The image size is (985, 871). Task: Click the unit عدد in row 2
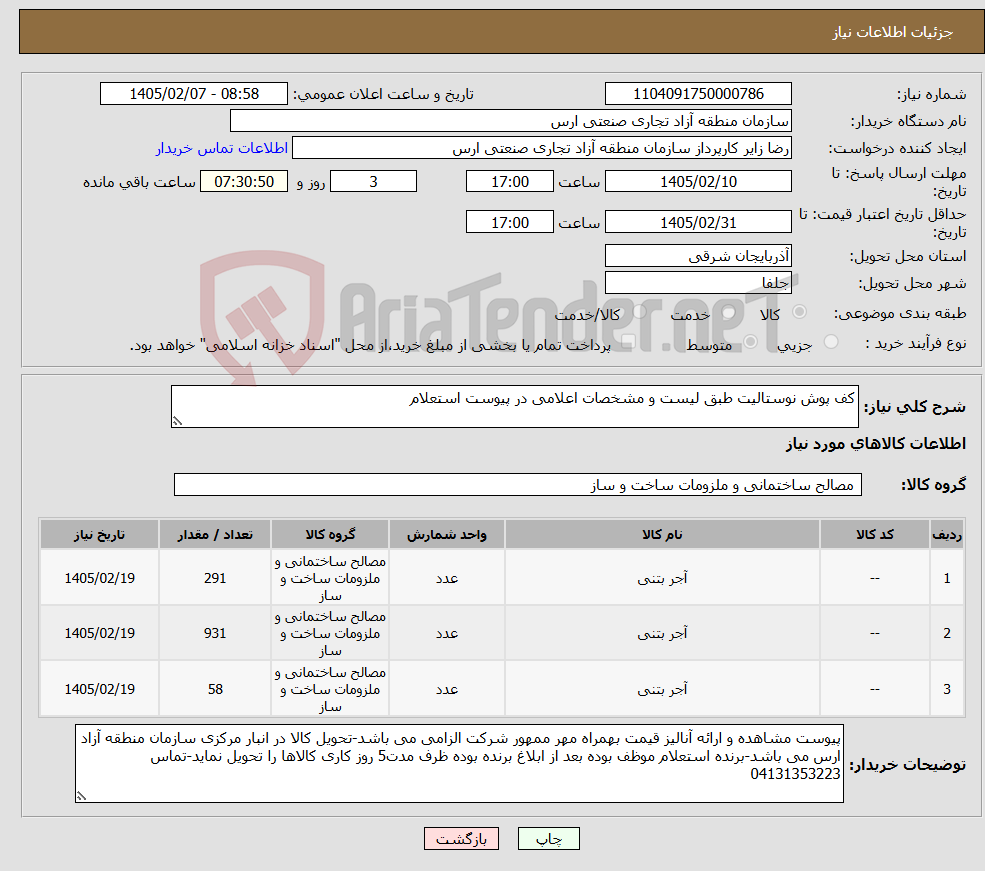[x=447, y=633]
